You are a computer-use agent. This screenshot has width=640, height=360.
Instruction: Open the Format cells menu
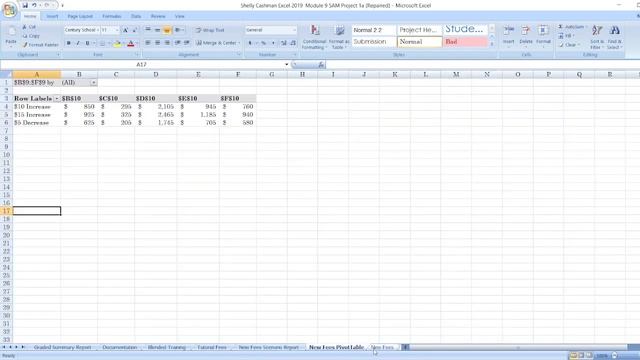click(543, 36)
